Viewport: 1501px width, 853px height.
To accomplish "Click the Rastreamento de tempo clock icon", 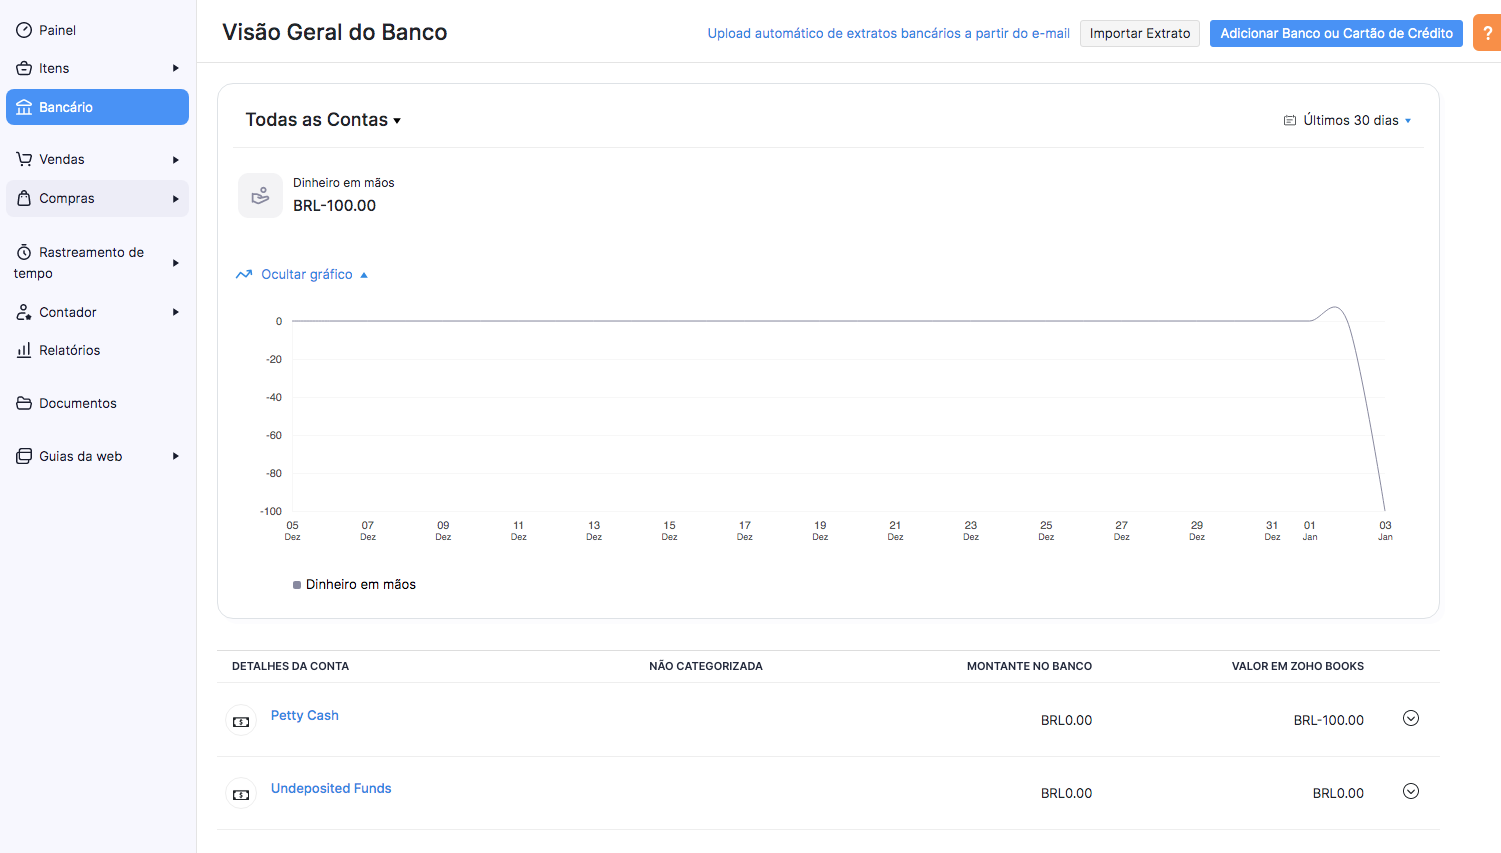I will coord(24,252).
